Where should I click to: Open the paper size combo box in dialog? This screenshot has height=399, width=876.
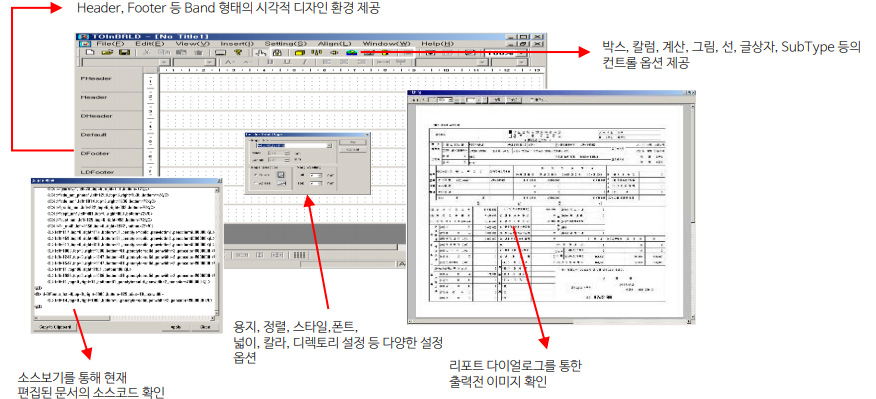[294, 145]
